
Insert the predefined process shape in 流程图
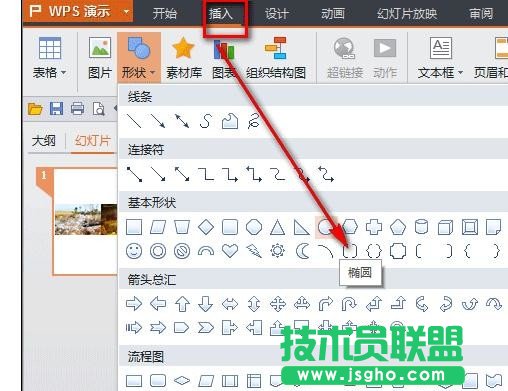coord(230,381)
